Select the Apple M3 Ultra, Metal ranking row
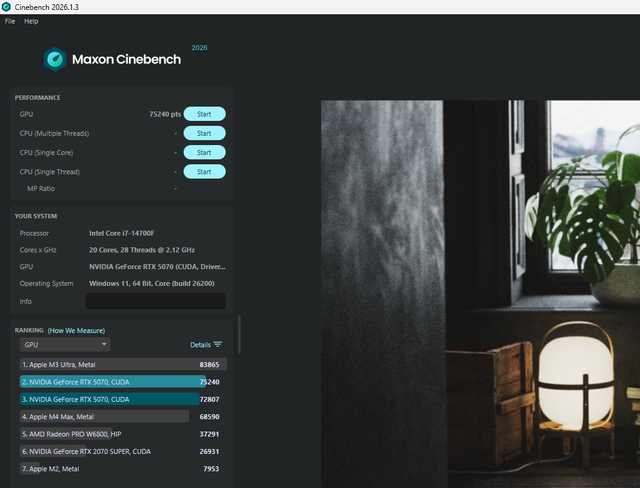This screenshot has height=488, width=640. [123, 364]
